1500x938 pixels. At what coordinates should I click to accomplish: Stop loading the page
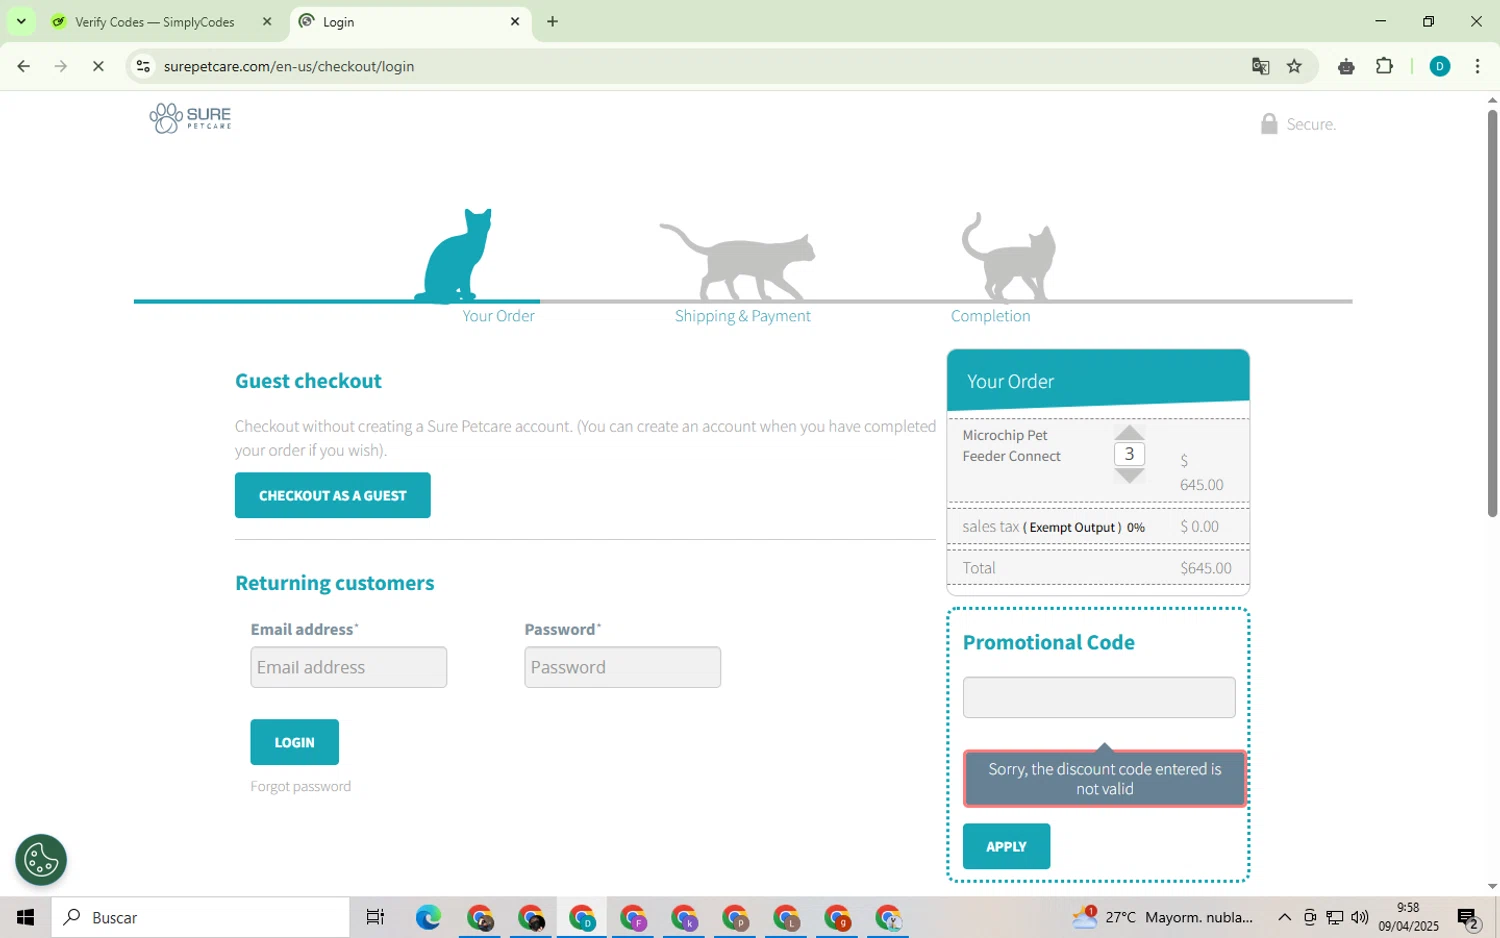click(x=98, y=66)
